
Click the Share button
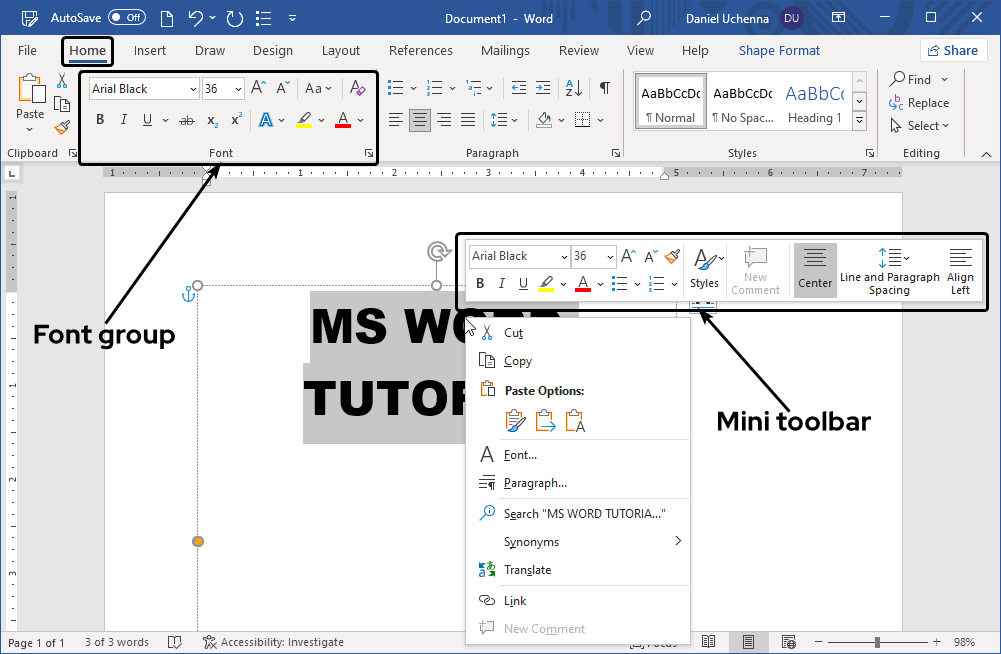click(x=953, y=49)
